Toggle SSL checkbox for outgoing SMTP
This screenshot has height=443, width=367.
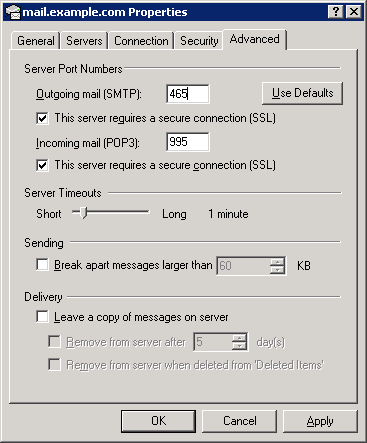[x=42, y=118]
